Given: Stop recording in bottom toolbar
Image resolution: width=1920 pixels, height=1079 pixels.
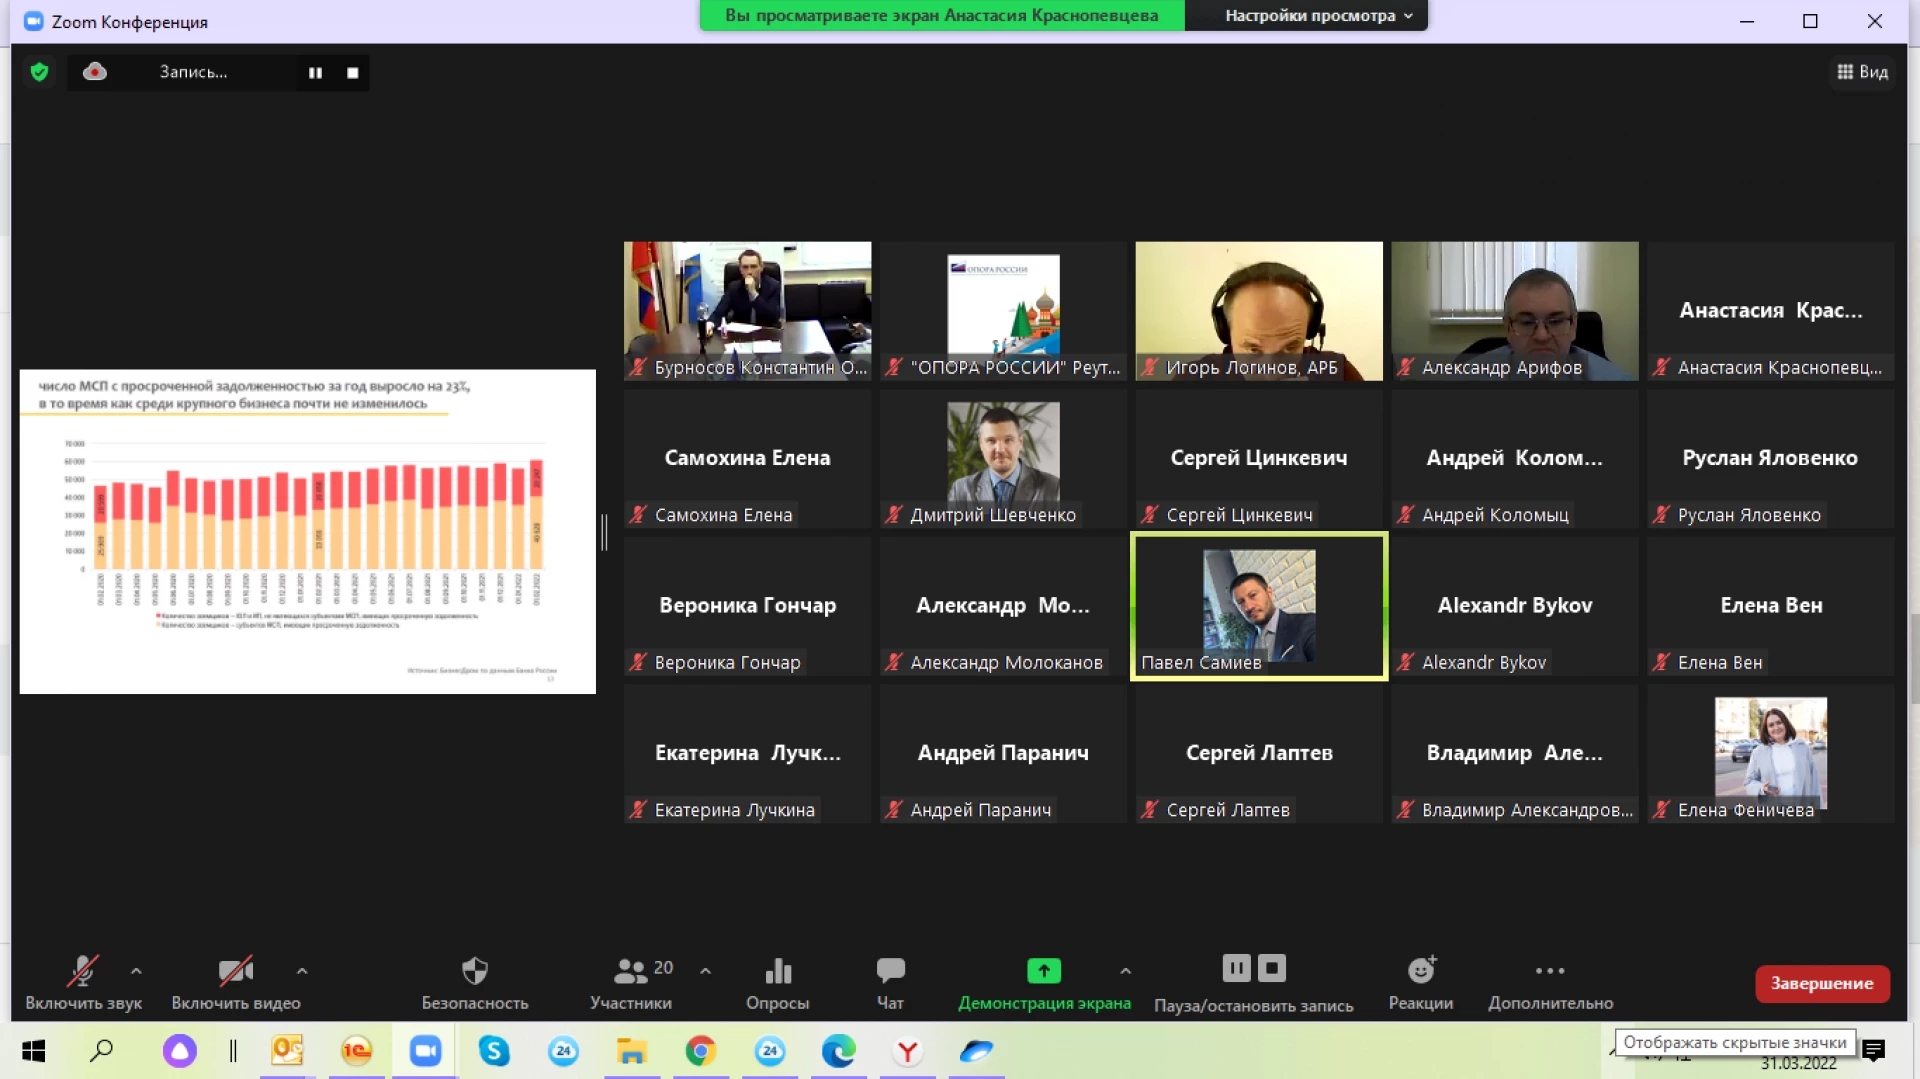Looking at the screenshot, I should pos(1272,968).
